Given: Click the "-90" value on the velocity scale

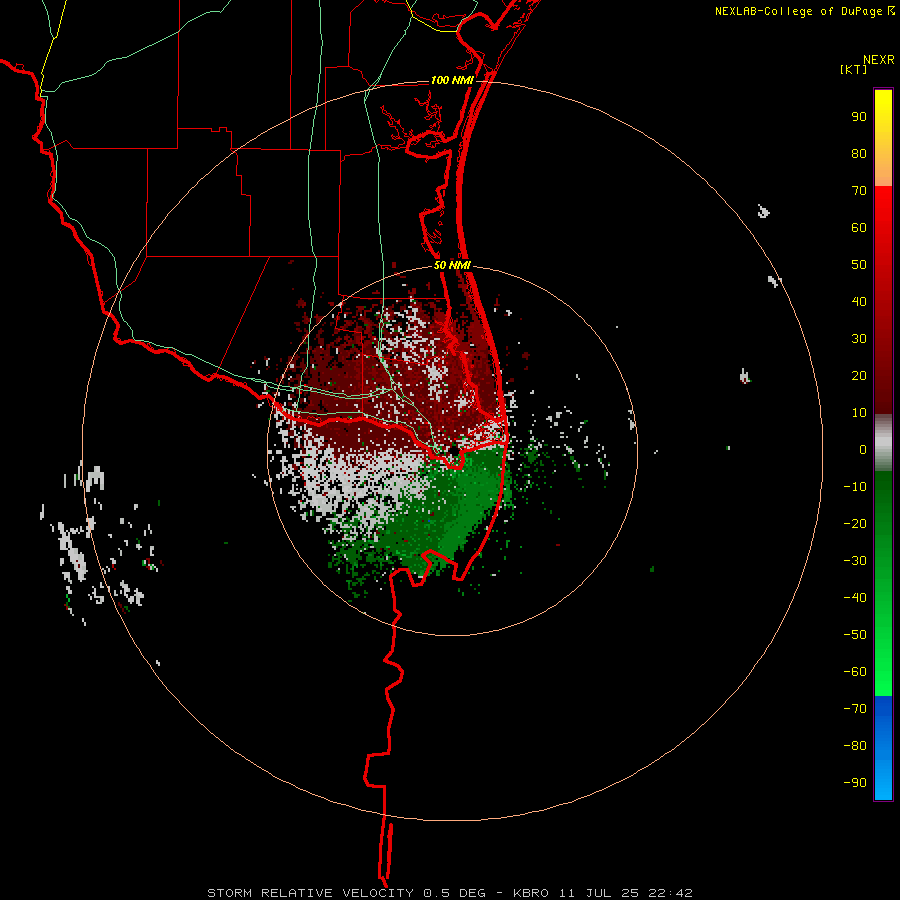Looking at the screenshot, I should (x=855, y=783).
